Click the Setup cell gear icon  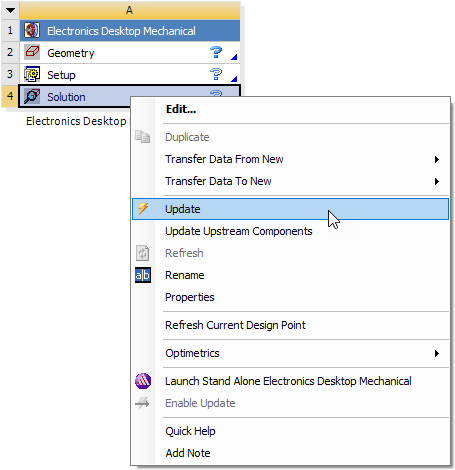pyautogui.click(x=32, y=74)
